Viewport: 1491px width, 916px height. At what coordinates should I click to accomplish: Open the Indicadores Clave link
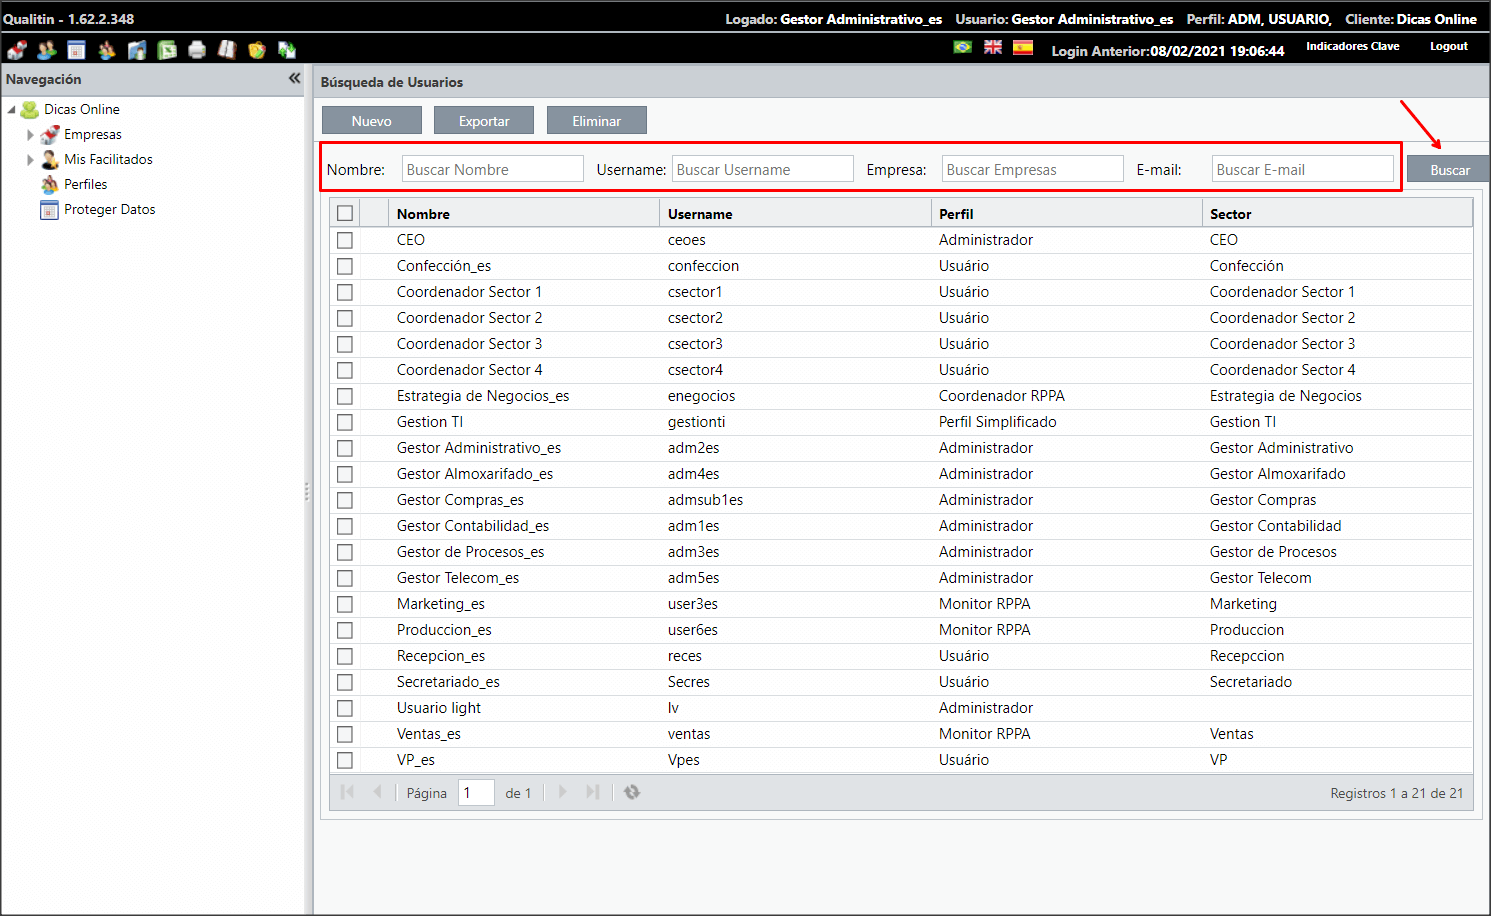pos(1353,46)
